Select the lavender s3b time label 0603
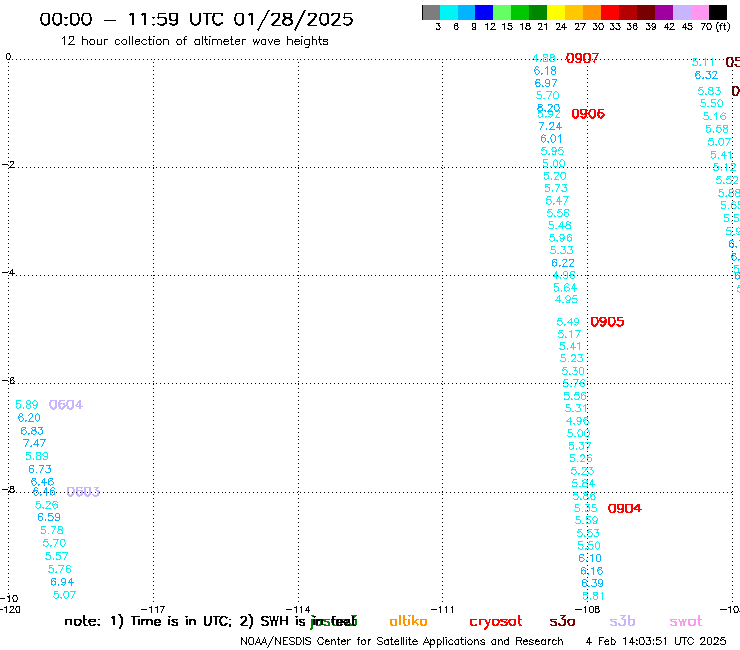This screenshot has width=740, height=650. tap(83, 492)
